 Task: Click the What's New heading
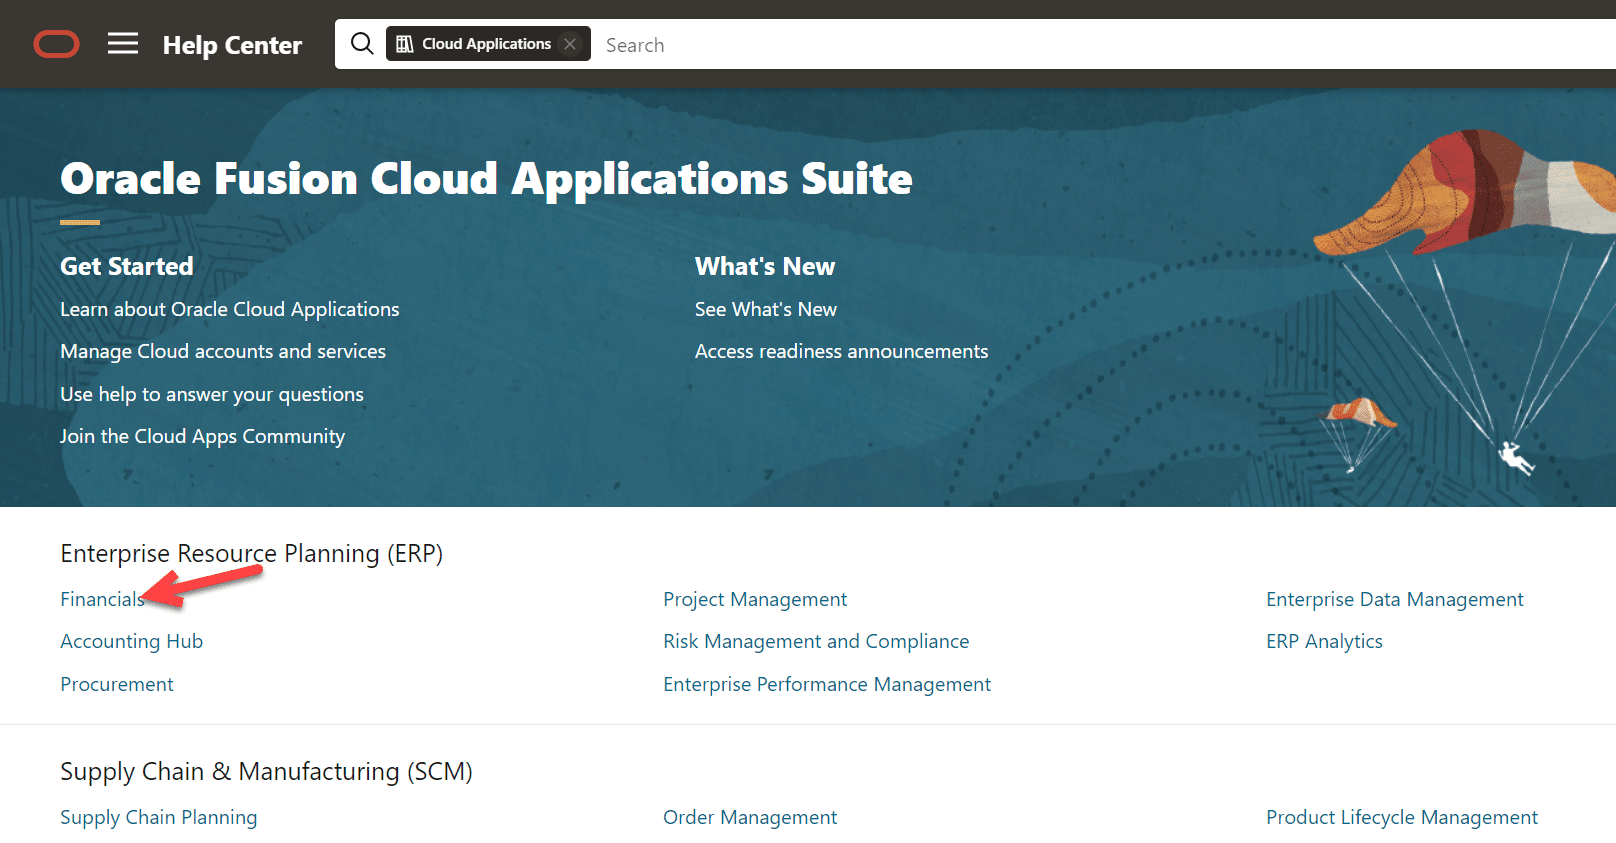pos(765,266)
